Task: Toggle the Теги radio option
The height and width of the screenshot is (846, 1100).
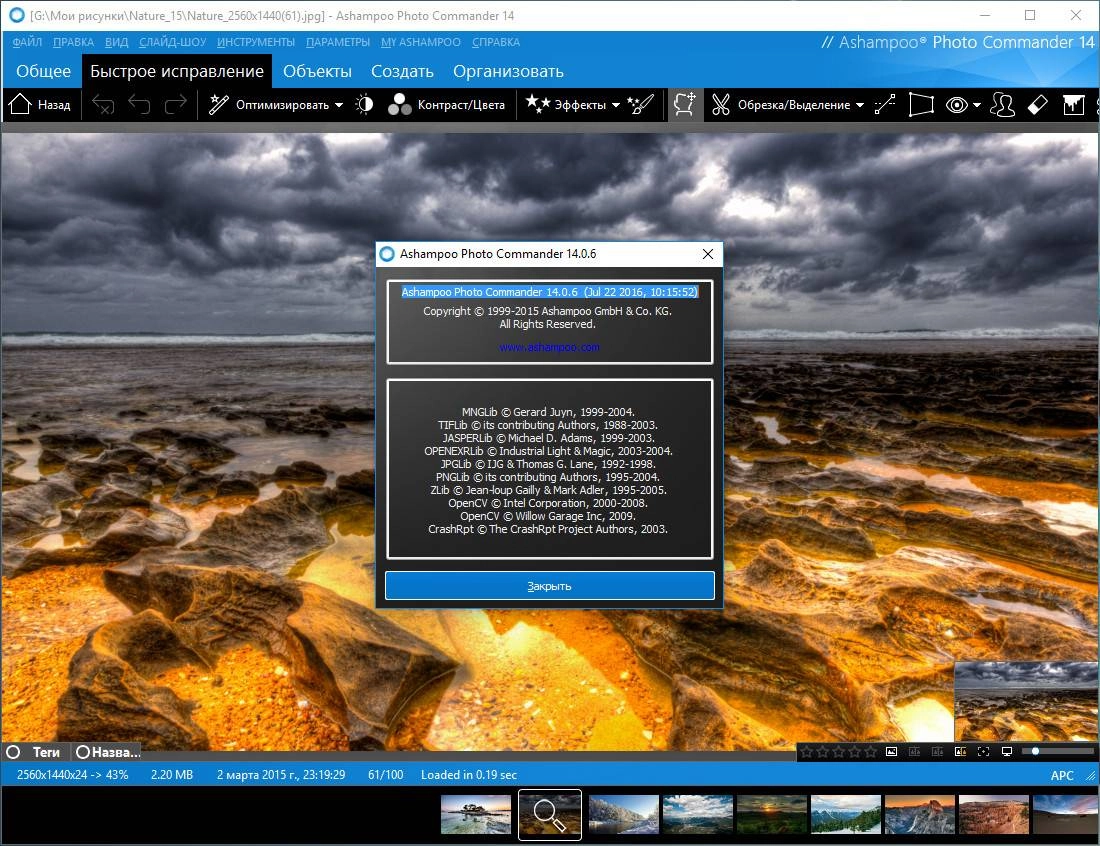Action: pos(13,752)
